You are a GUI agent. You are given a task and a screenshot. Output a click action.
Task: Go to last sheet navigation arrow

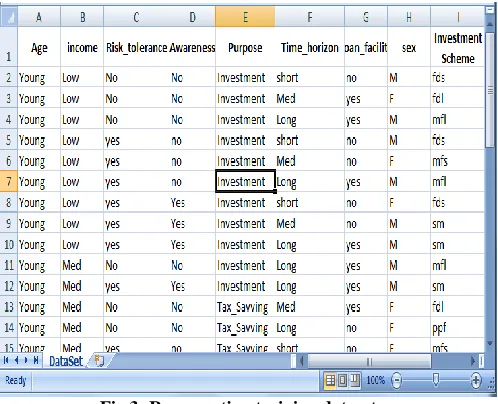(x=36, y=360)
